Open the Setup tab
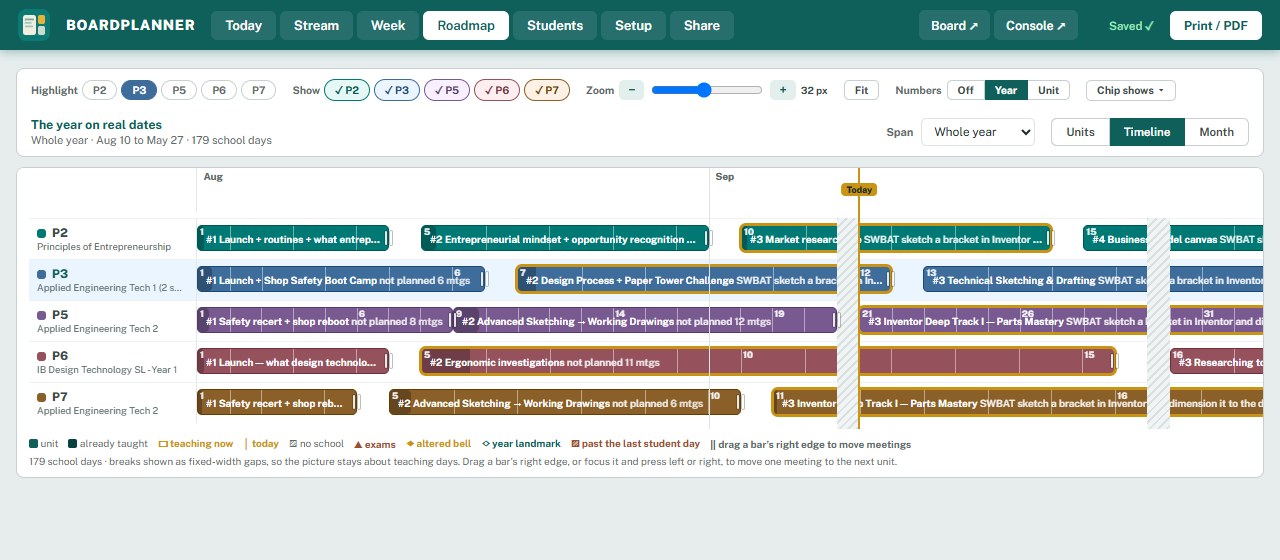The height and width of the screenshot is (560, 1280). point(633,25)
